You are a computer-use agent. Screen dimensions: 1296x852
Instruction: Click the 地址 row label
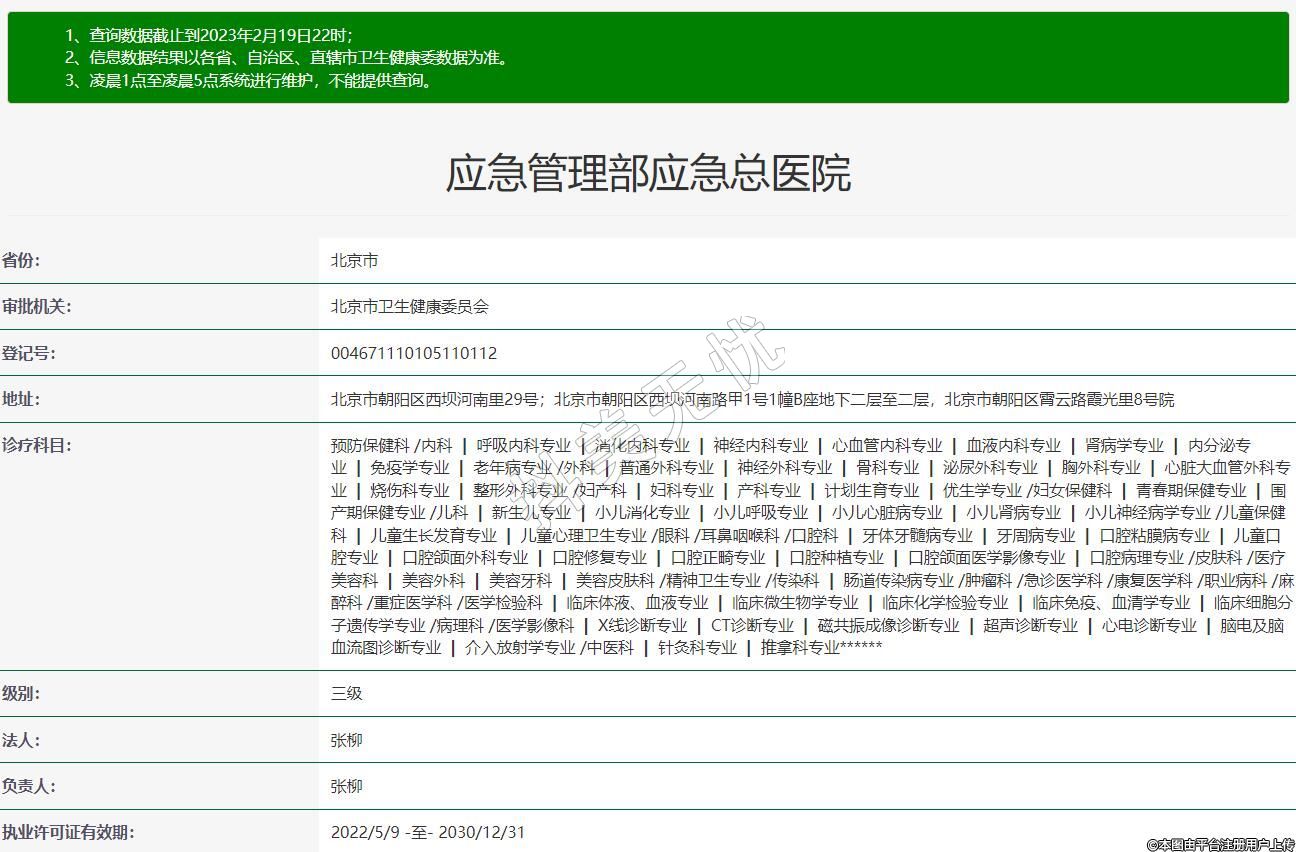21,399
